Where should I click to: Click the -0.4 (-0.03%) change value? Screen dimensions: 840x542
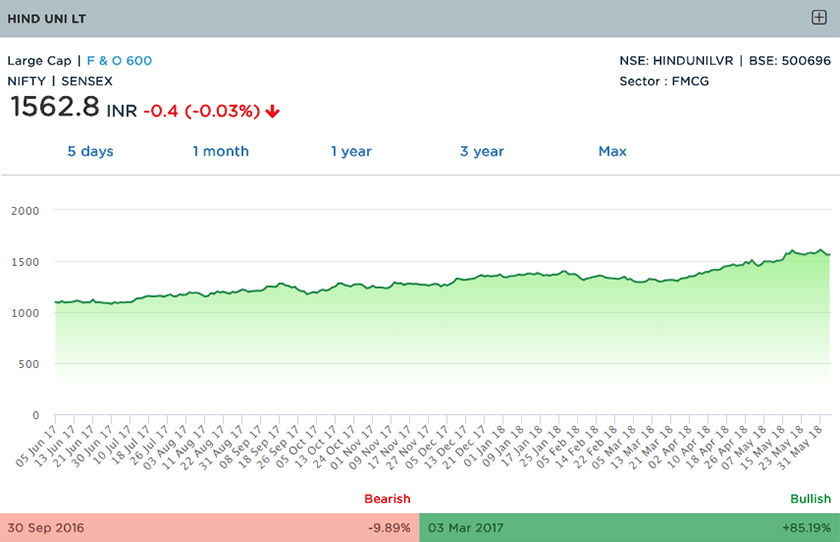[201, 111]
